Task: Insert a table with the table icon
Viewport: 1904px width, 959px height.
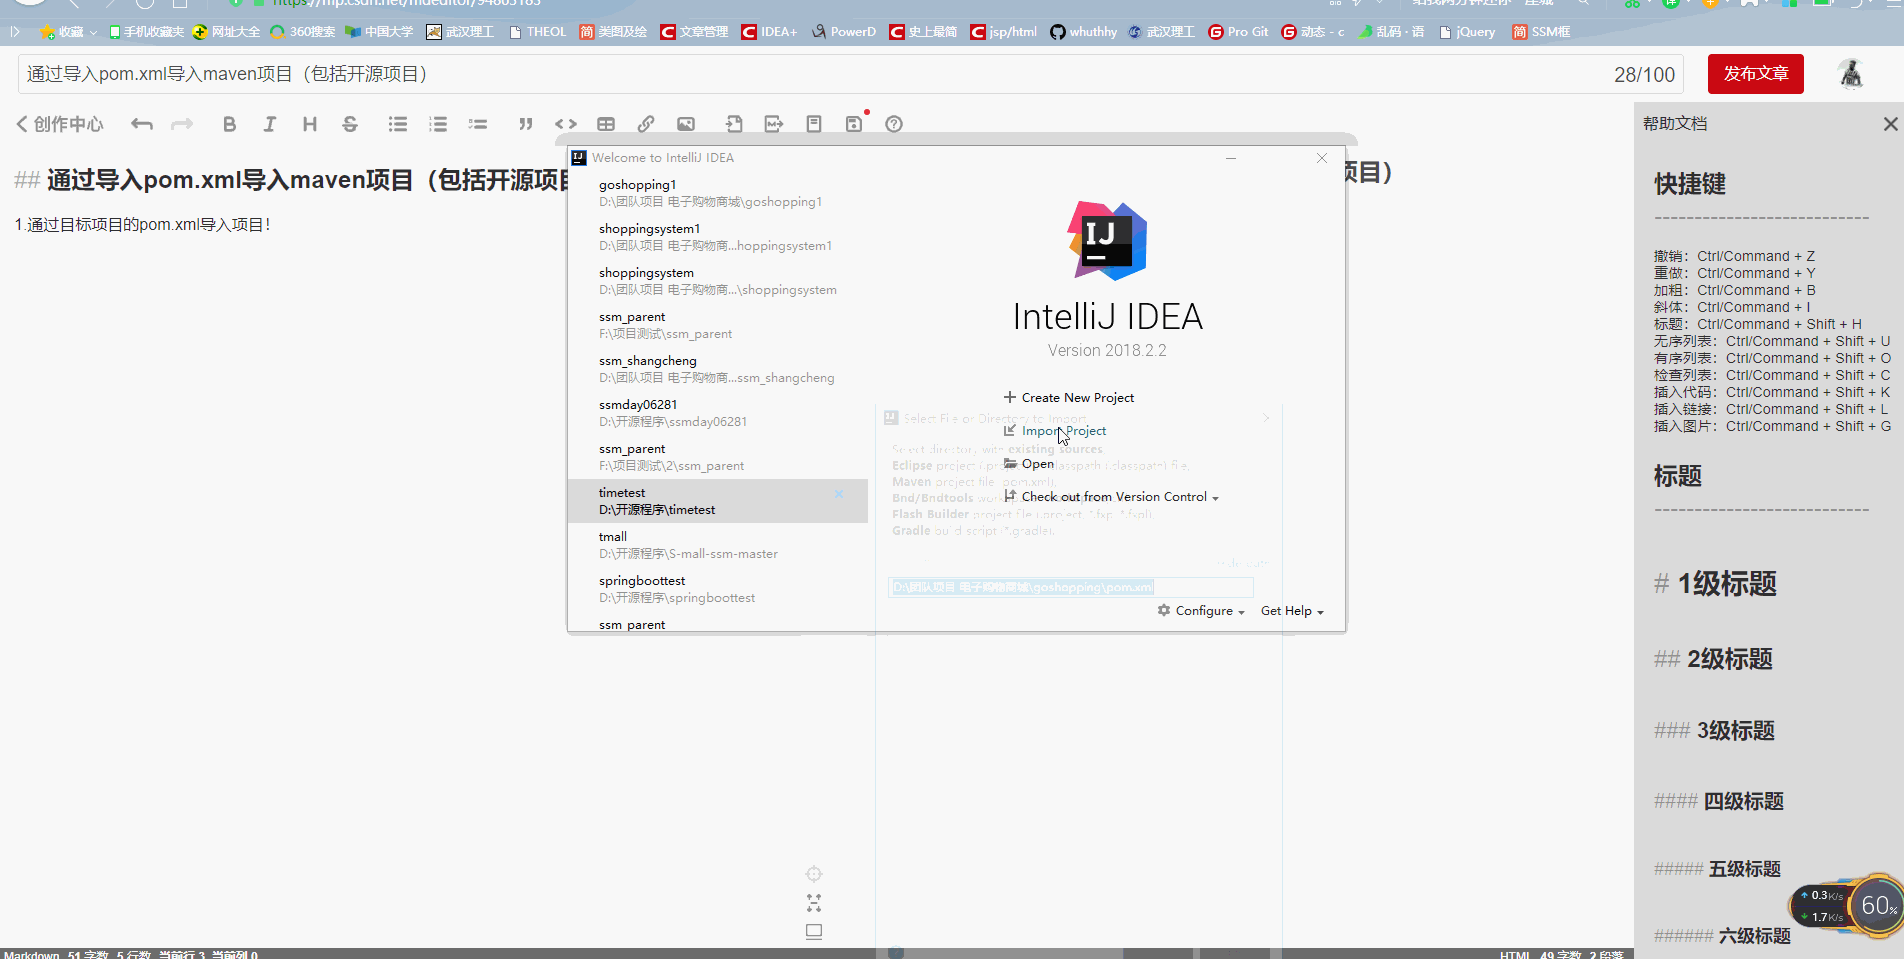Action: tap(606, 124)
